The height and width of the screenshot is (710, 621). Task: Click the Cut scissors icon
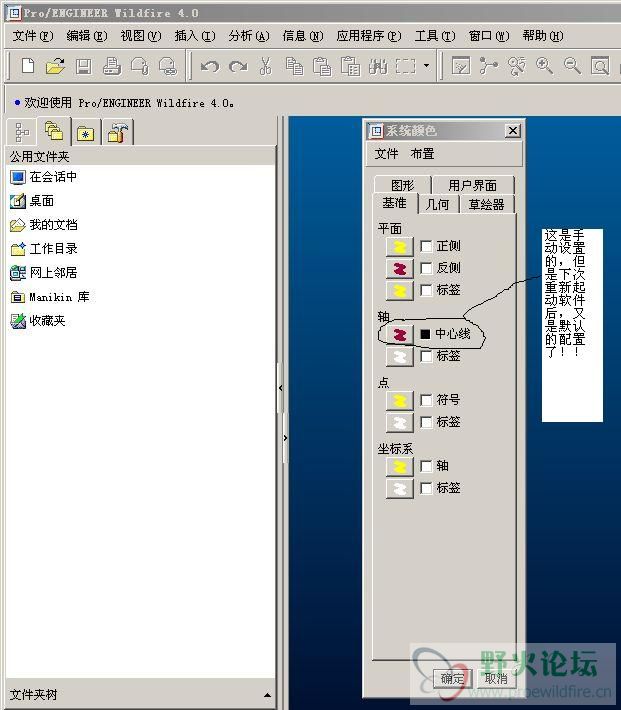(266, 66)
